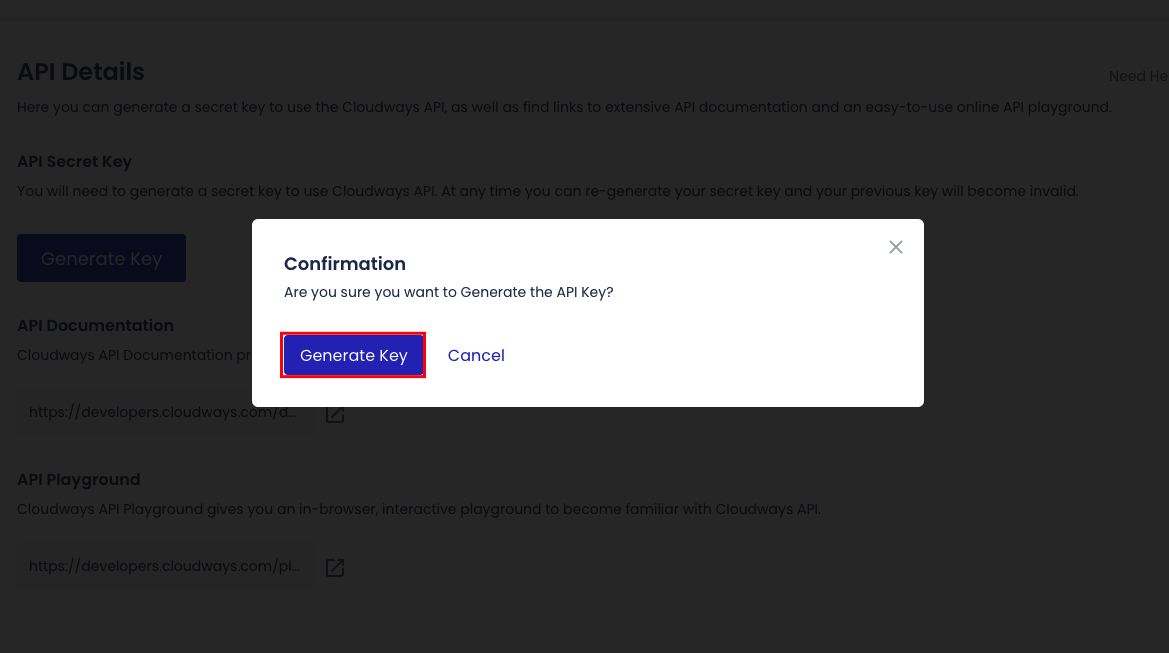Click the confirmation question text
This screenshot has width=1169, height=653.
450,291
